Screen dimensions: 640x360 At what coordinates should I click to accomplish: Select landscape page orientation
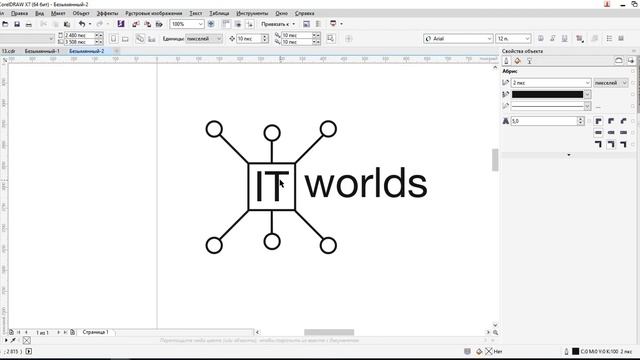coord(125,39)
